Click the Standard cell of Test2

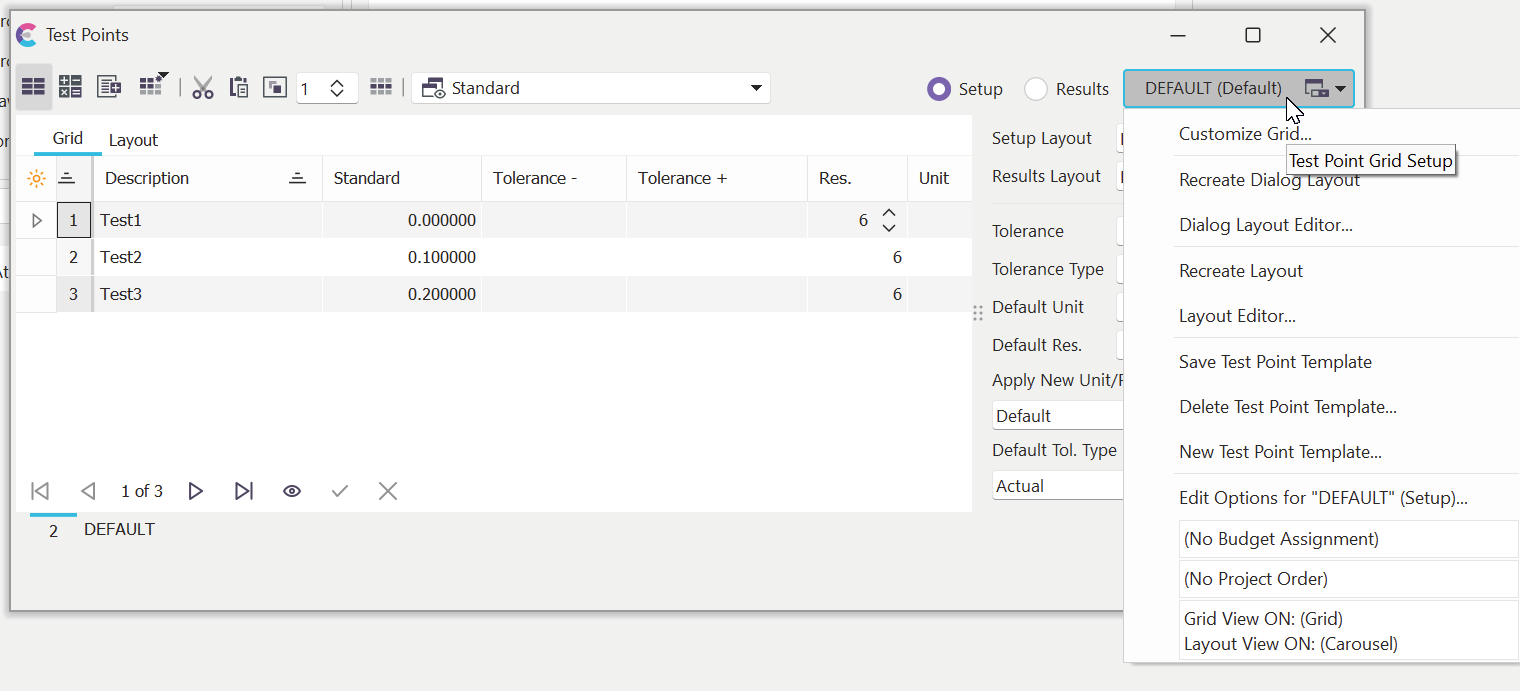402,257
